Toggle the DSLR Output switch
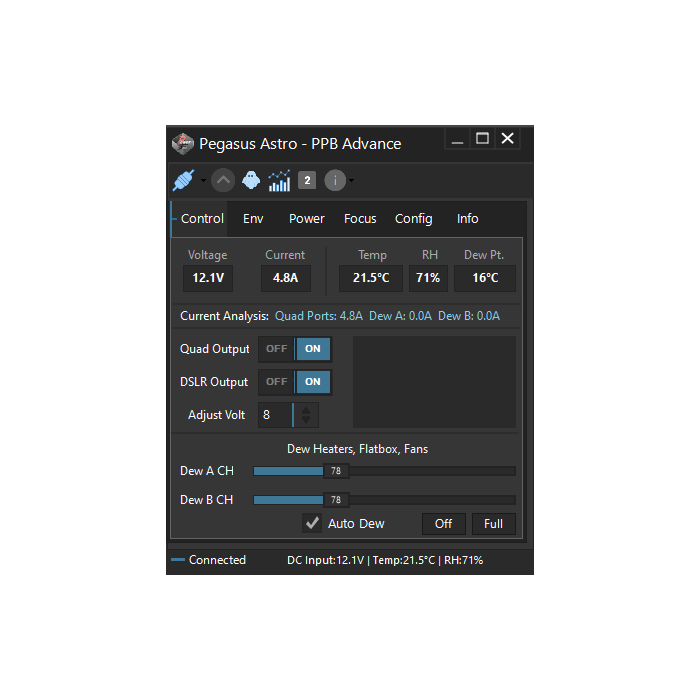700x700 pixels. tap(295, 381)
